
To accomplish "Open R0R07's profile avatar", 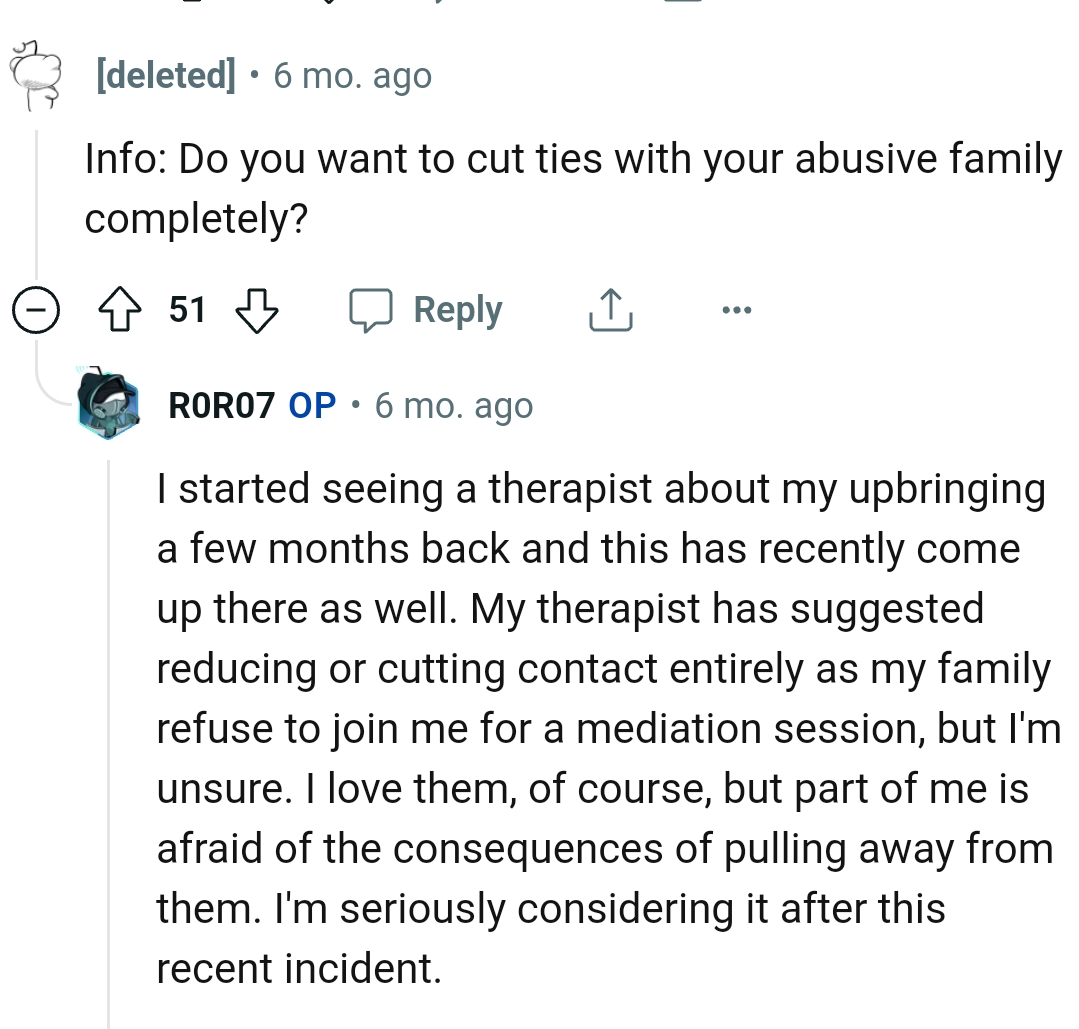I will coord(108,405).
